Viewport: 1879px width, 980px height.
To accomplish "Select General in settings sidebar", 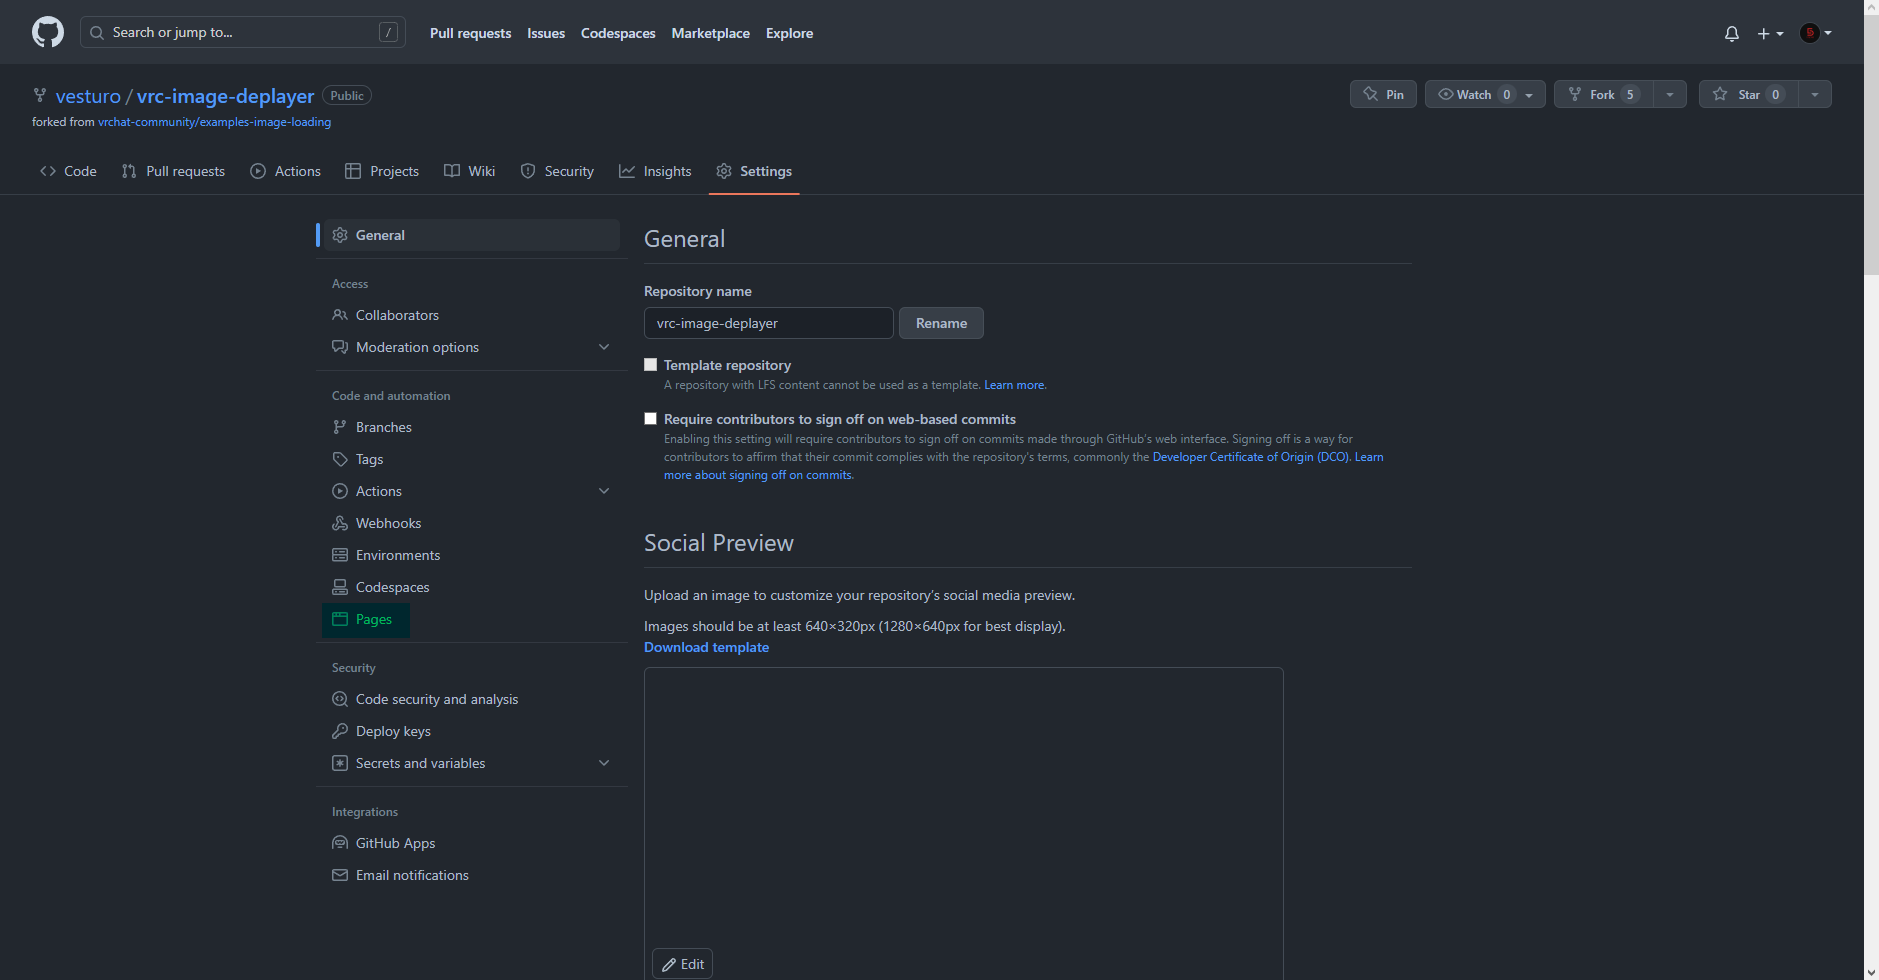I will [472, 235].
